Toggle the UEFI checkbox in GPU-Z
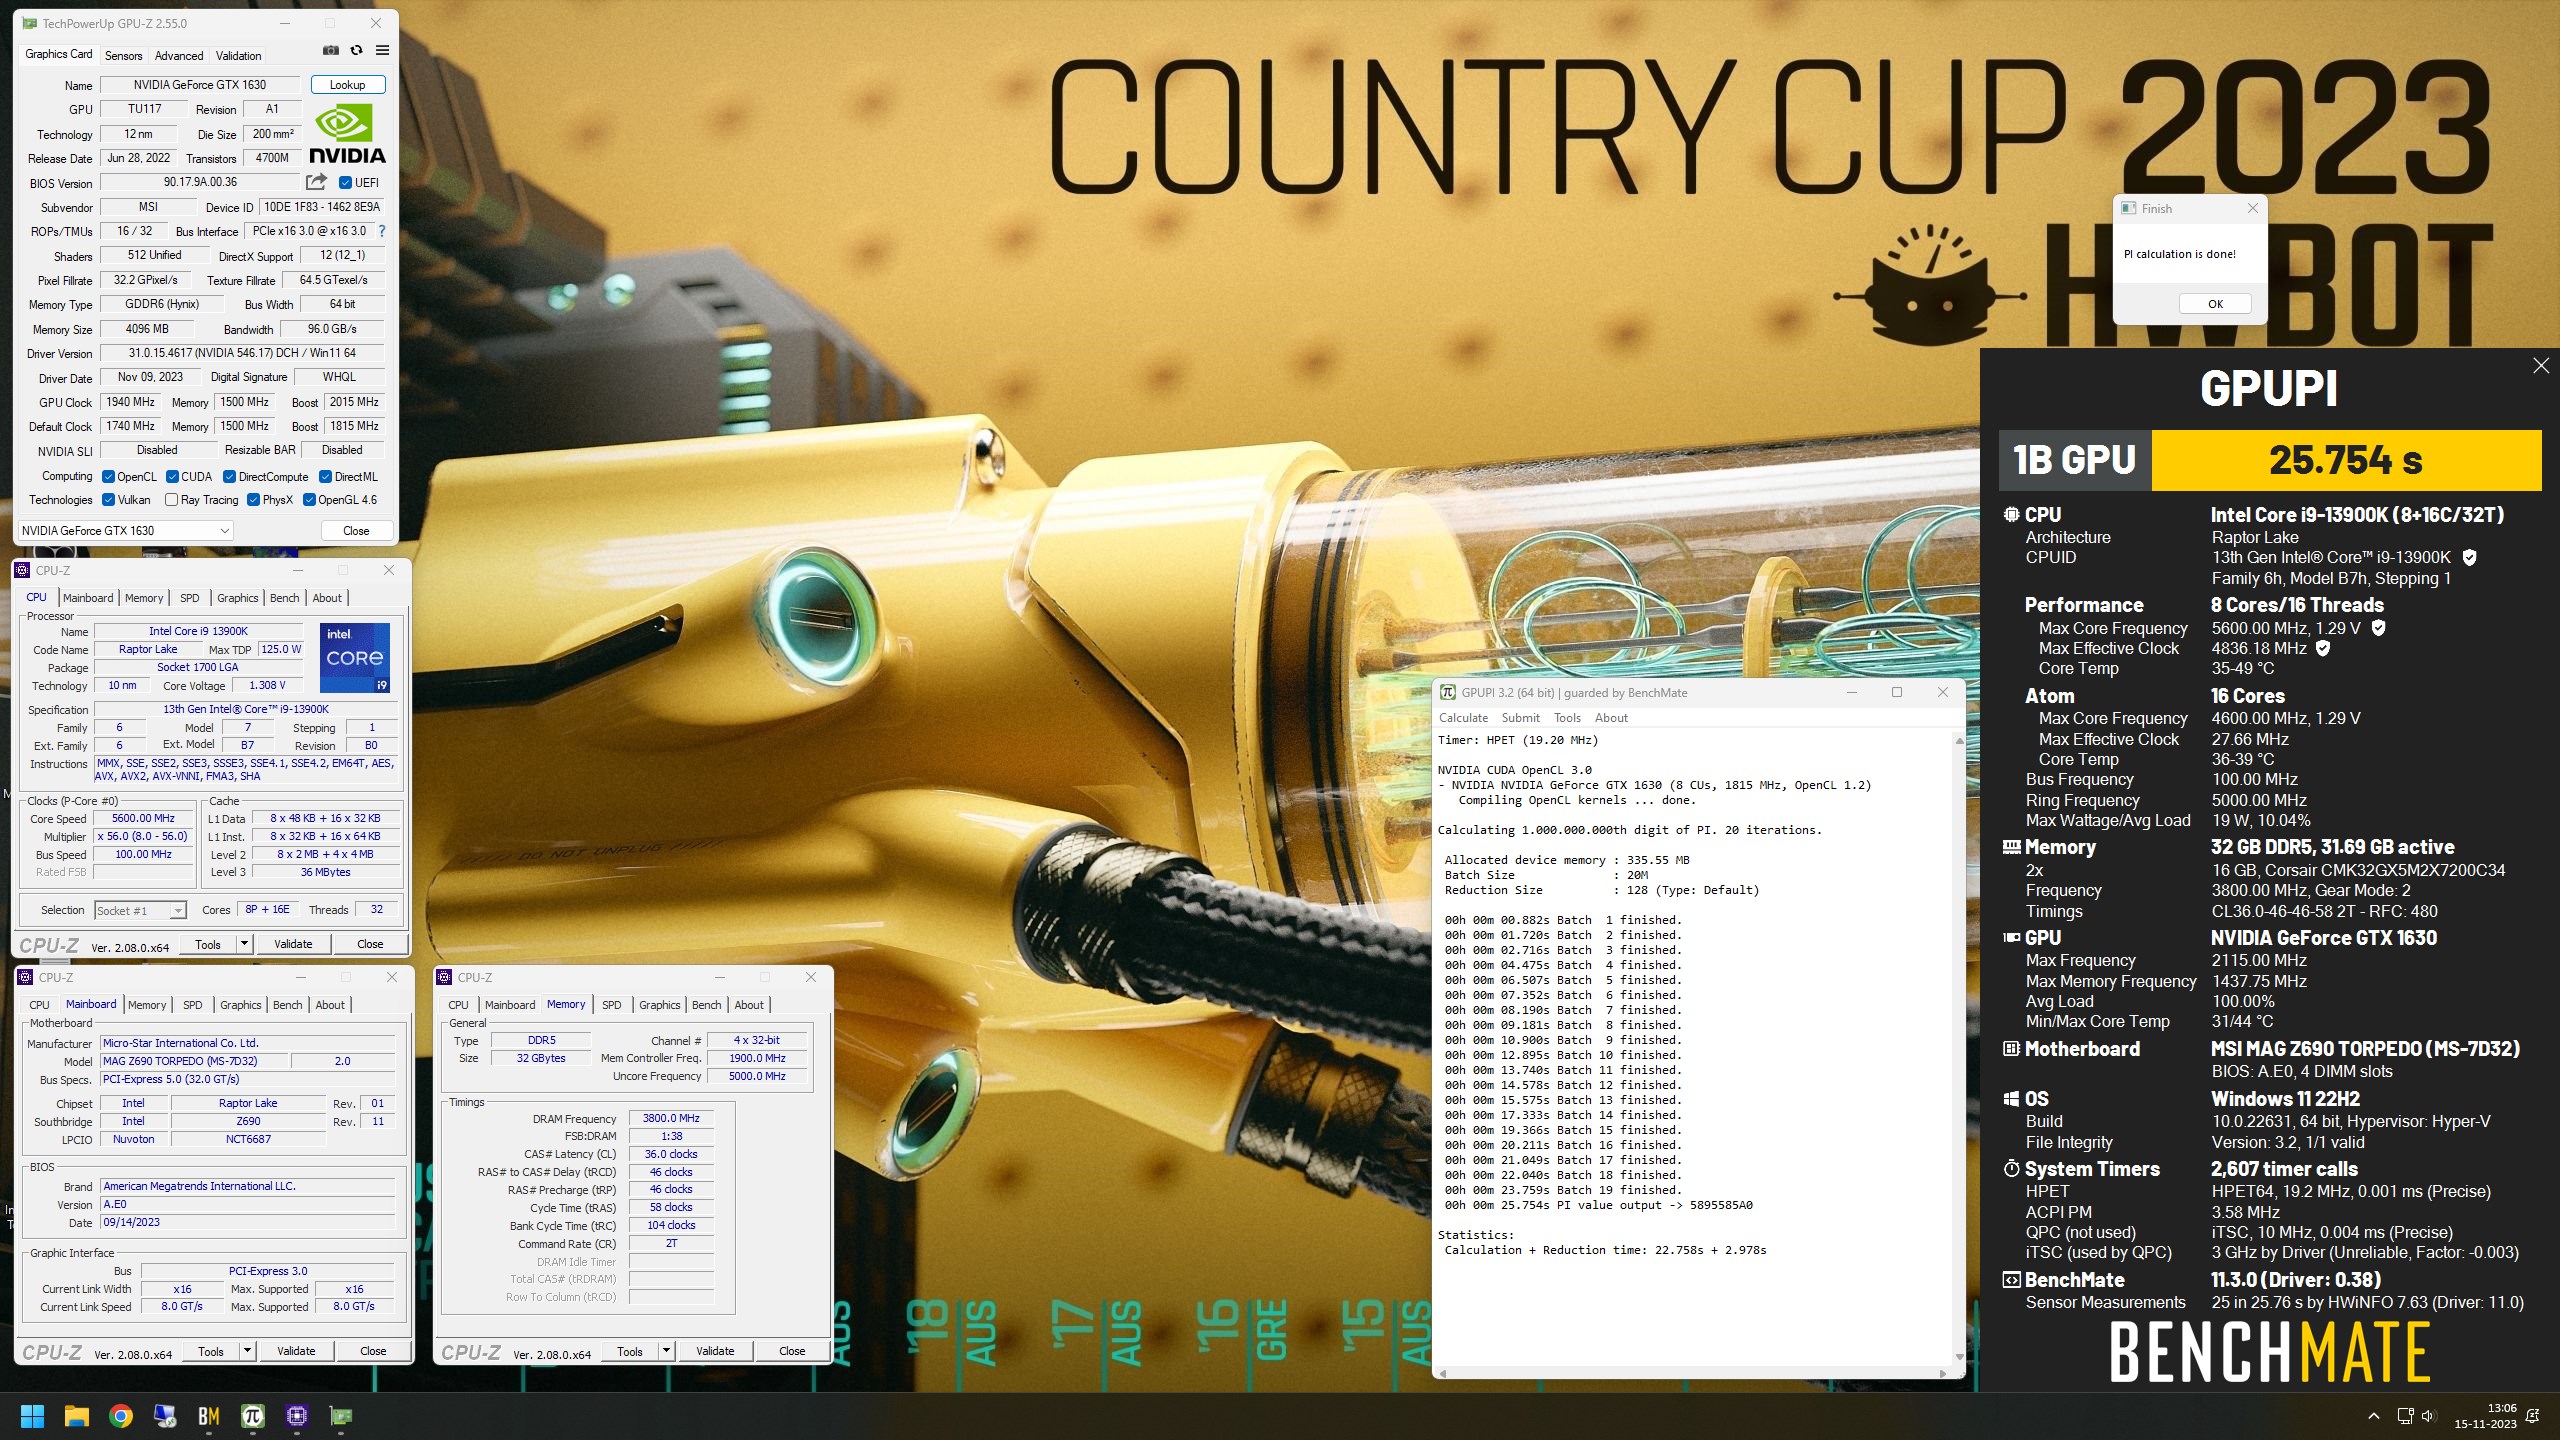Screen dimensions: 2560x1440 [345, 182]
